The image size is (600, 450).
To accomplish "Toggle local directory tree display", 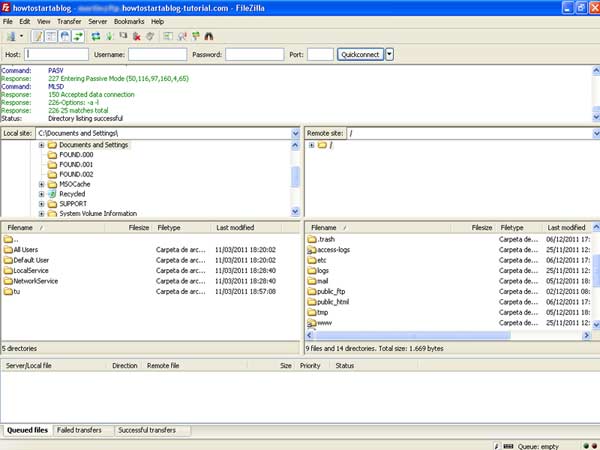I will (x=51, y=36).
